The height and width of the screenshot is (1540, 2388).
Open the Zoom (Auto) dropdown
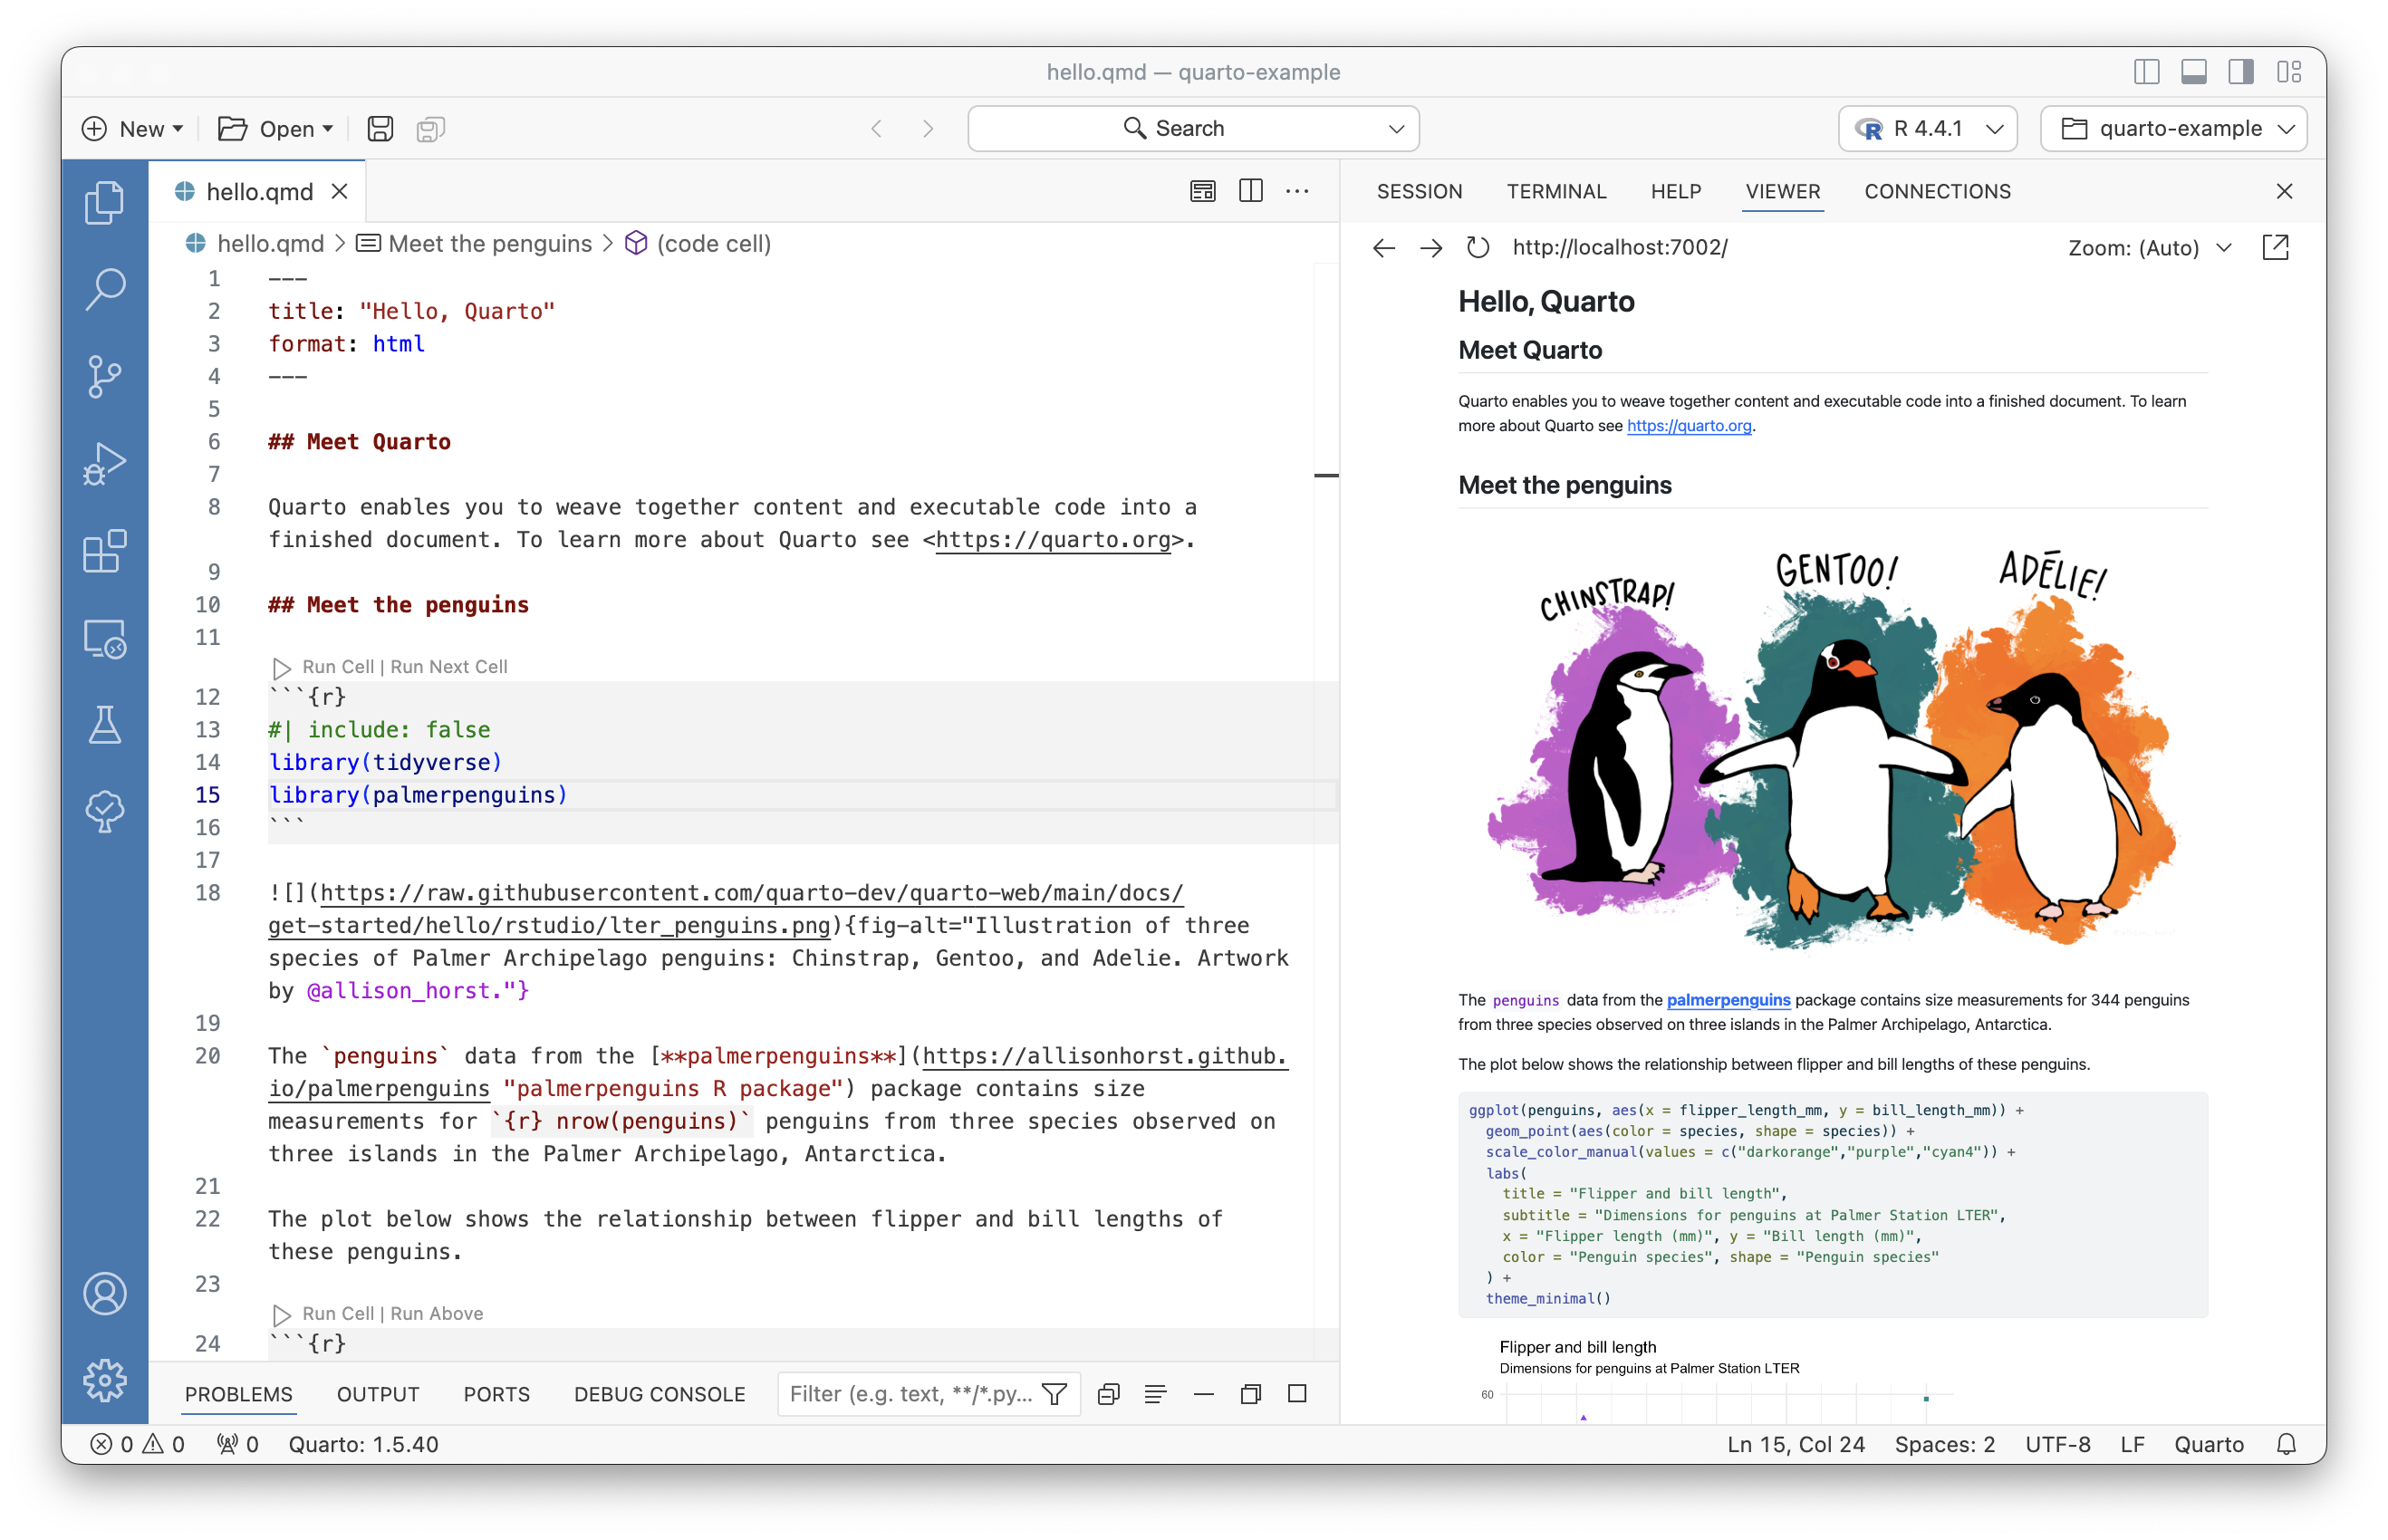click(x=2148, y=248)
